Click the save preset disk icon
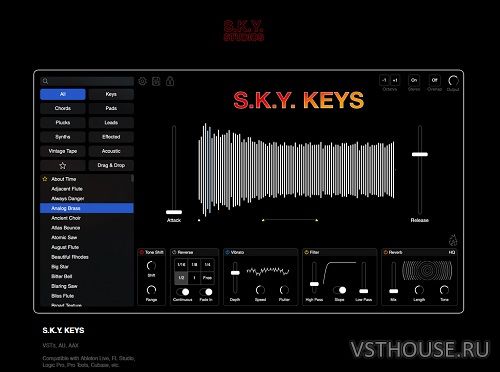The height and width of the screenshot is (372, 500). (156, 81)
